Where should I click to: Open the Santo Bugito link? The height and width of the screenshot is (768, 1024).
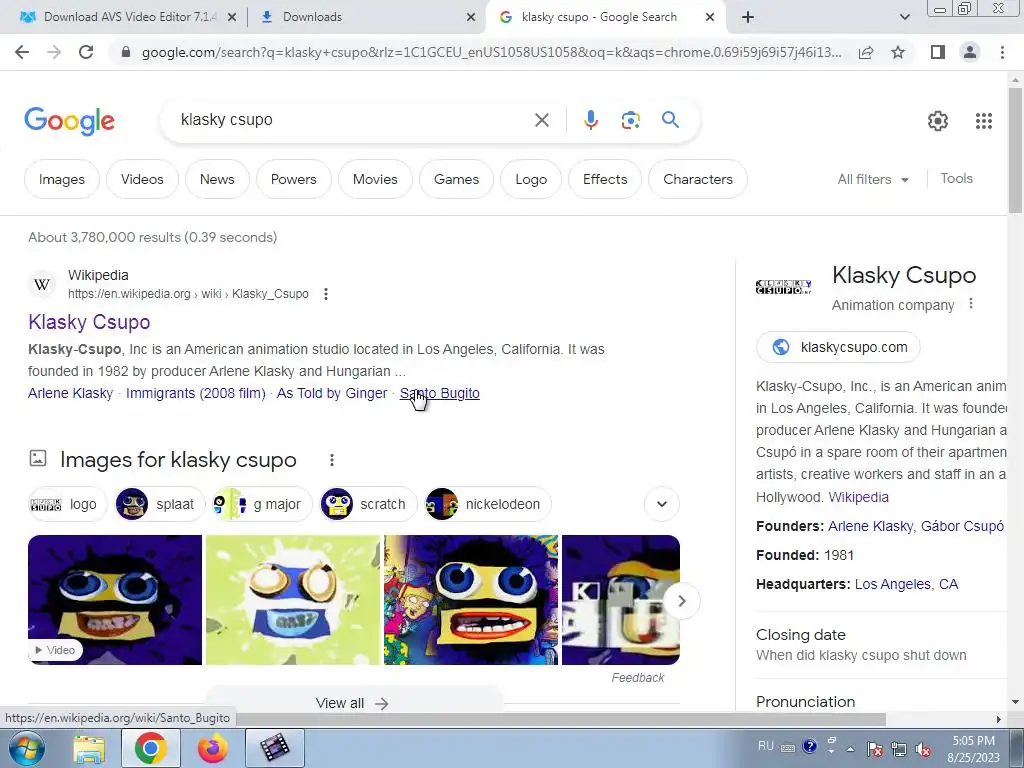(440, 393)
